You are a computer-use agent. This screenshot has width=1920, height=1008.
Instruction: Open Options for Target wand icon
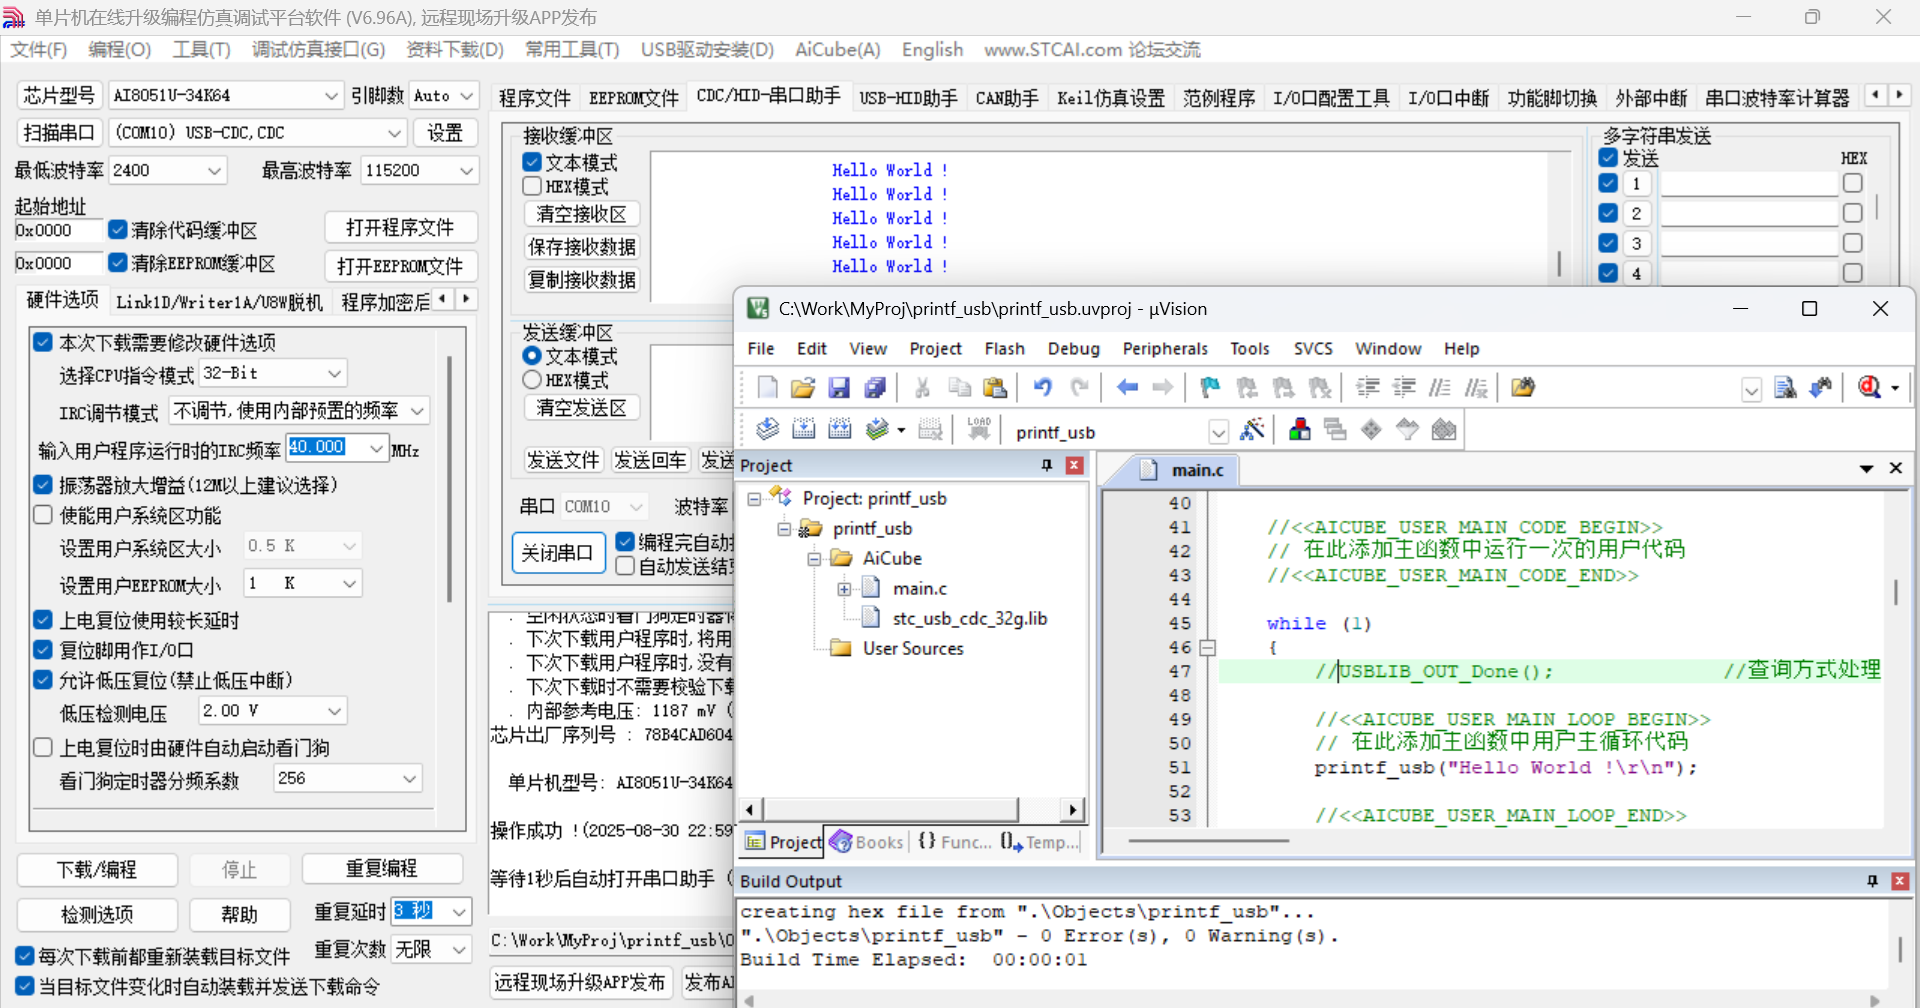[1252, 430]
